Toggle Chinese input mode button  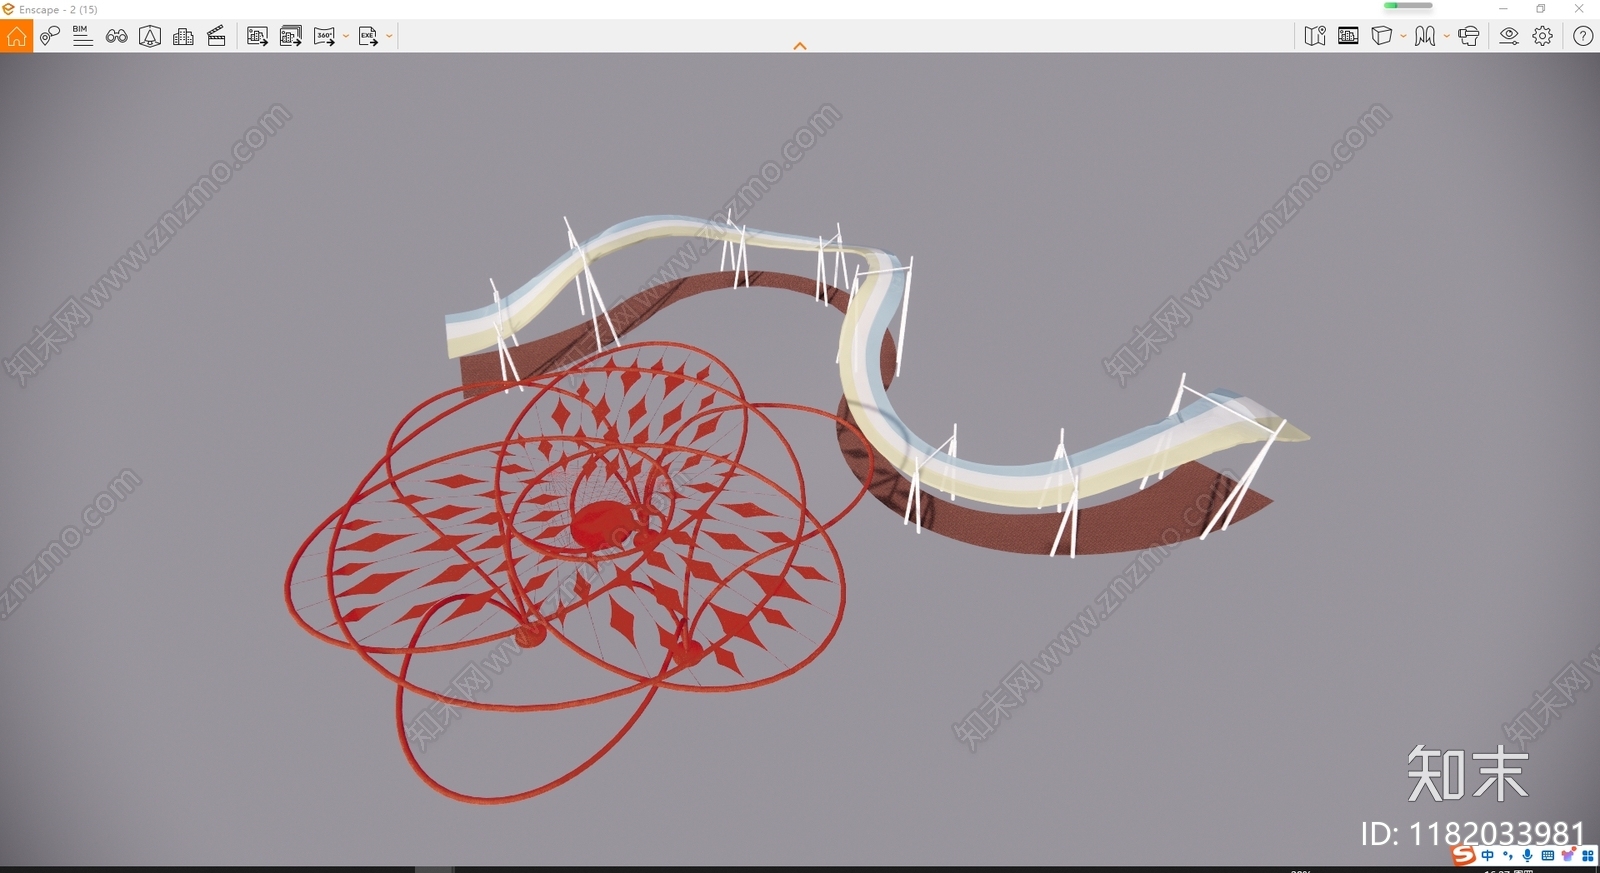click(x=1488, y=856)
